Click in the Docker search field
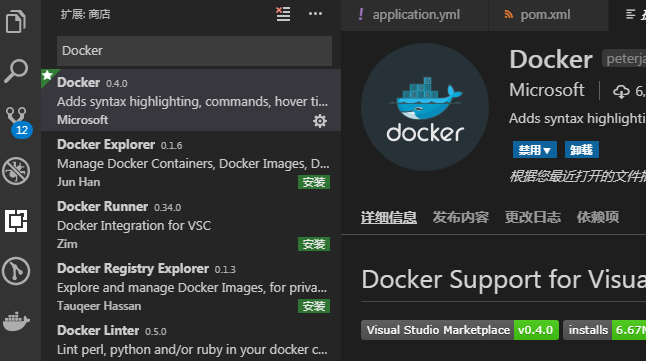This screenshot has height=361, width=646. [x=194, y=51]
